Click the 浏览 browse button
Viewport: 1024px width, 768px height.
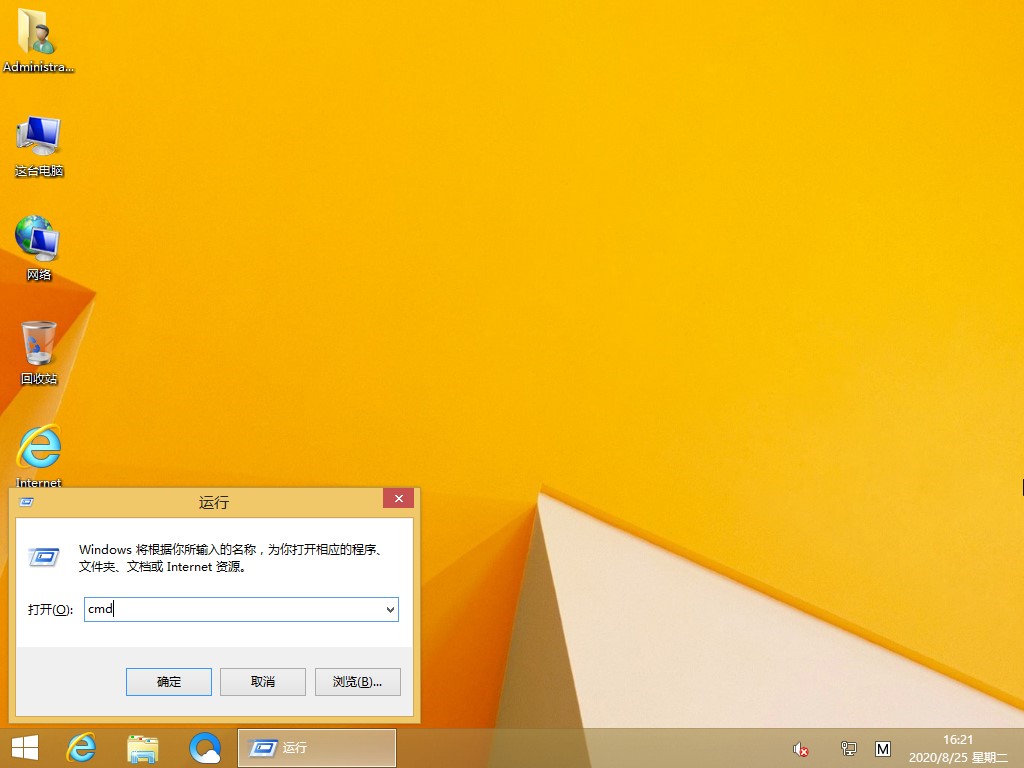coord(357,682)
